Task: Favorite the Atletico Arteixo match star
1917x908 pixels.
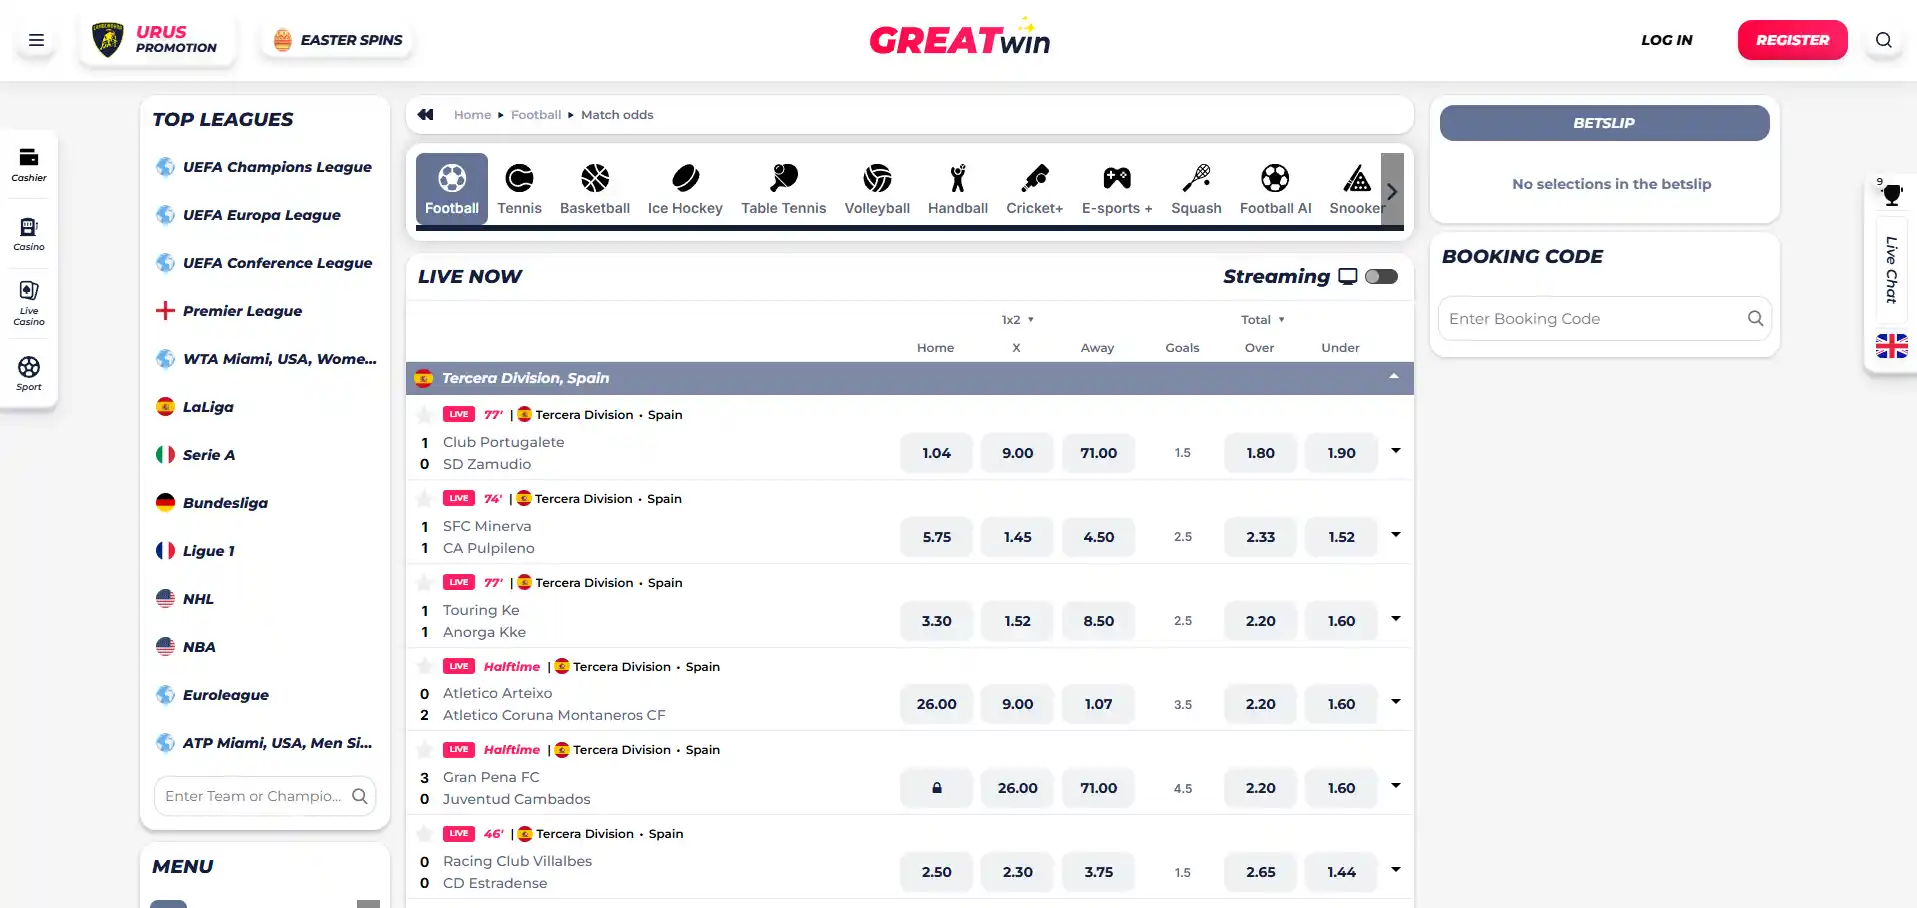Action: point(425,666)
